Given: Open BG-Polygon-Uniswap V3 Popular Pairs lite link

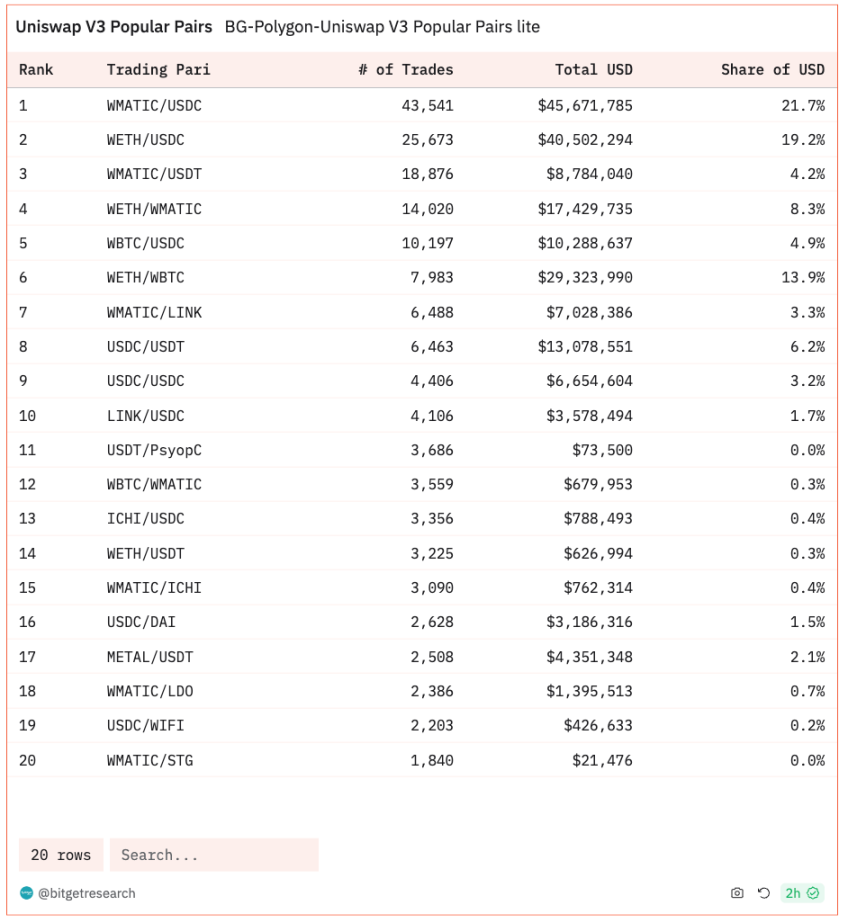Looking at the screenshot, I should 382,27.
